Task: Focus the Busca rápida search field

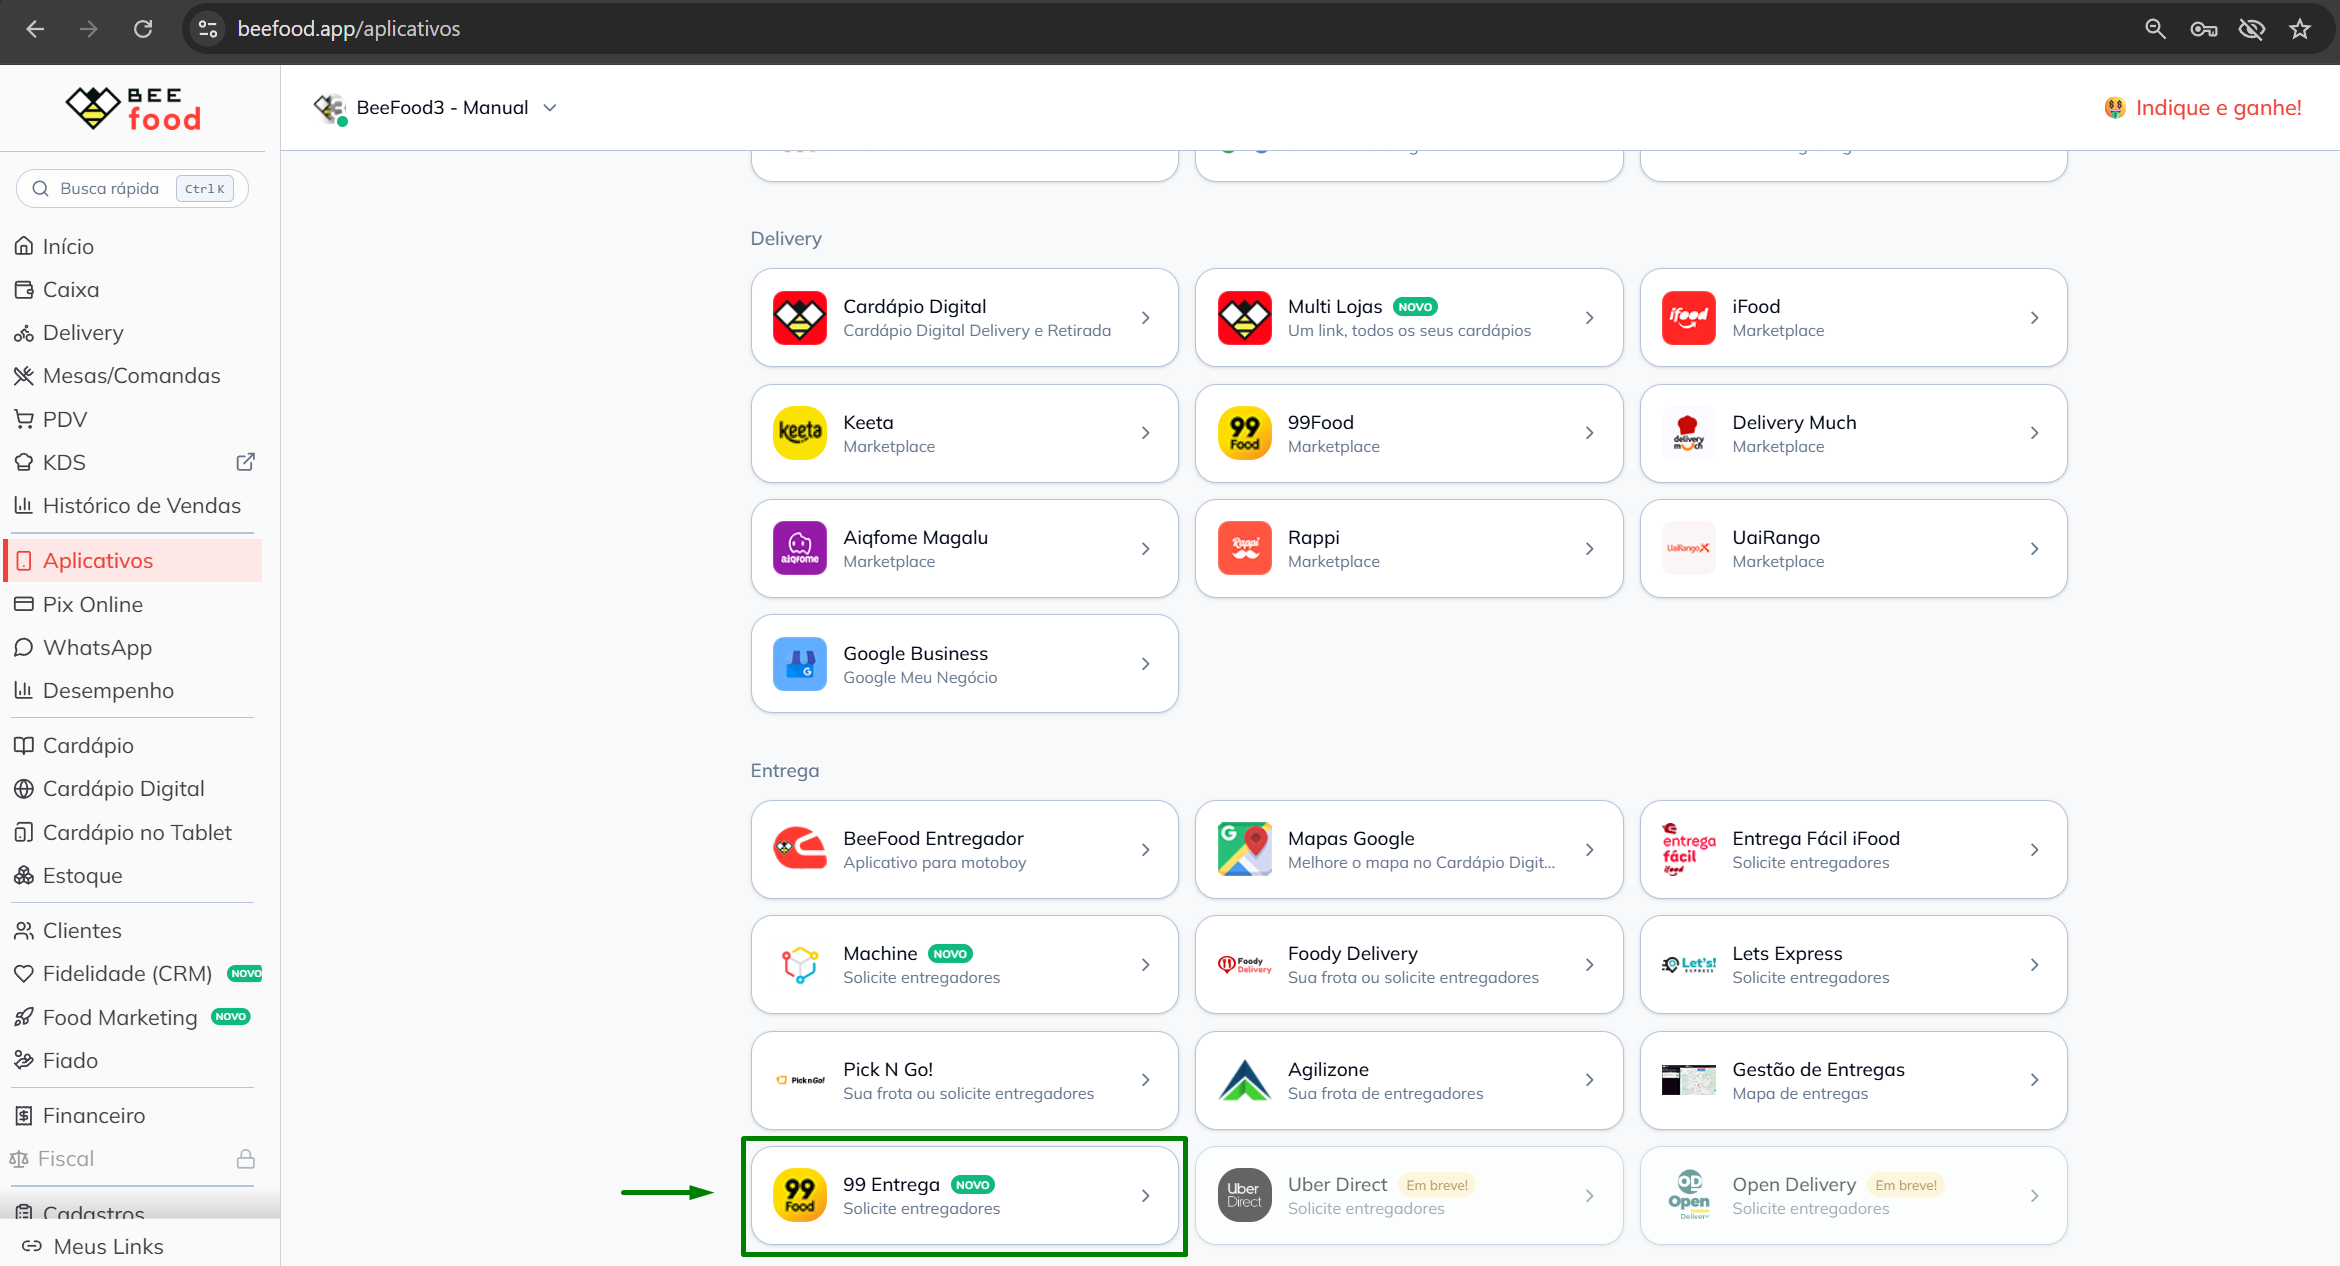Action: tap(132, 188)
